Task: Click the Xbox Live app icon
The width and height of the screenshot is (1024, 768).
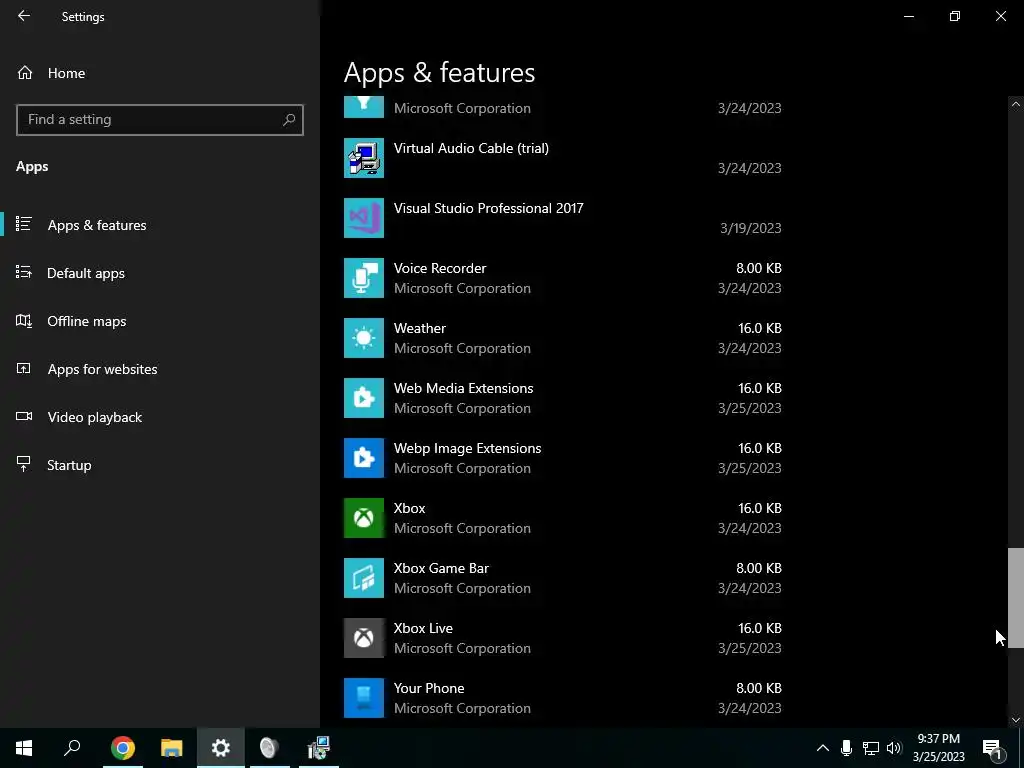Action: tap(364, 638)
